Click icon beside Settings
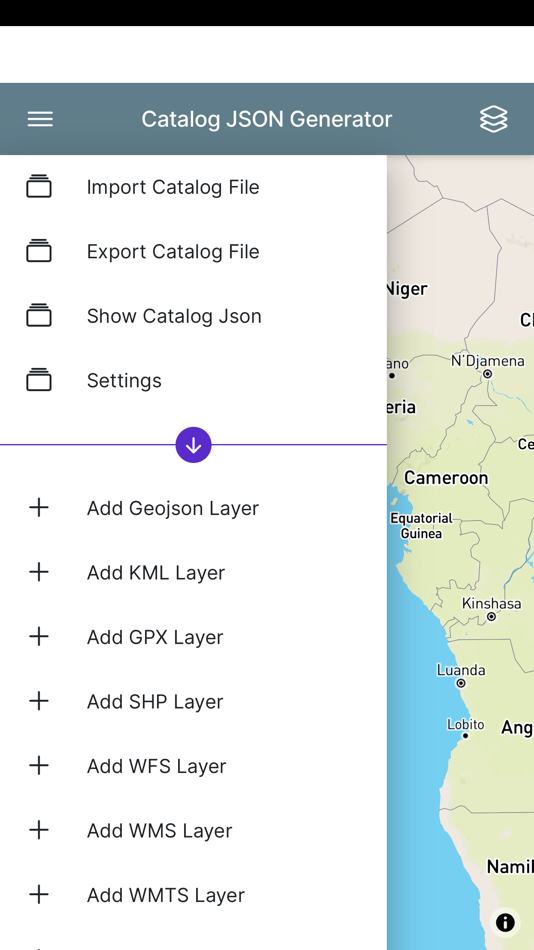The image size is (534, 950). pos(39,380)
